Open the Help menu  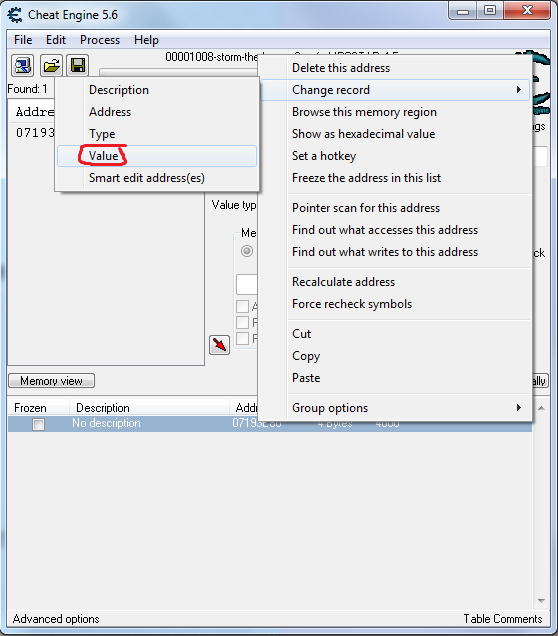[x=146, y=40]
